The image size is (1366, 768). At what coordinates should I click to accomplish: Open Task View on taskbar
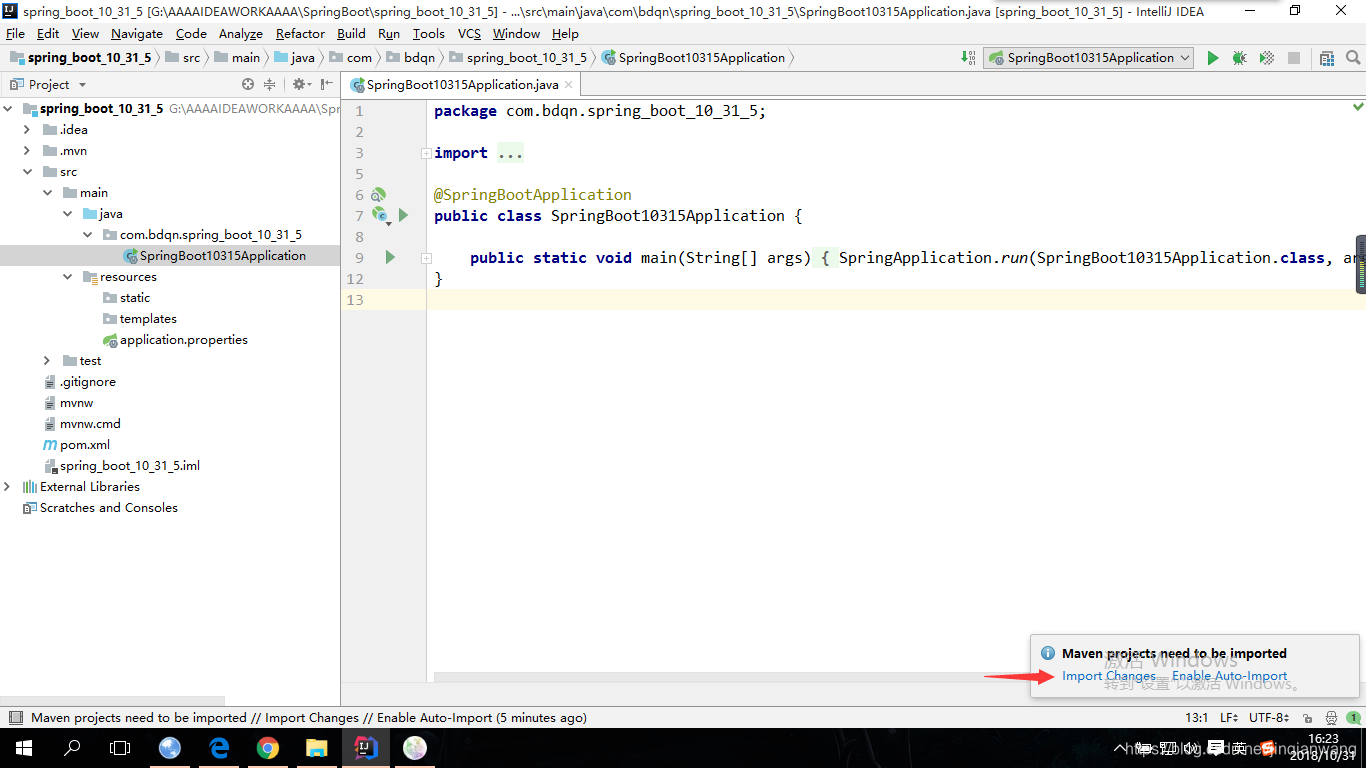[x=120, y=747]
